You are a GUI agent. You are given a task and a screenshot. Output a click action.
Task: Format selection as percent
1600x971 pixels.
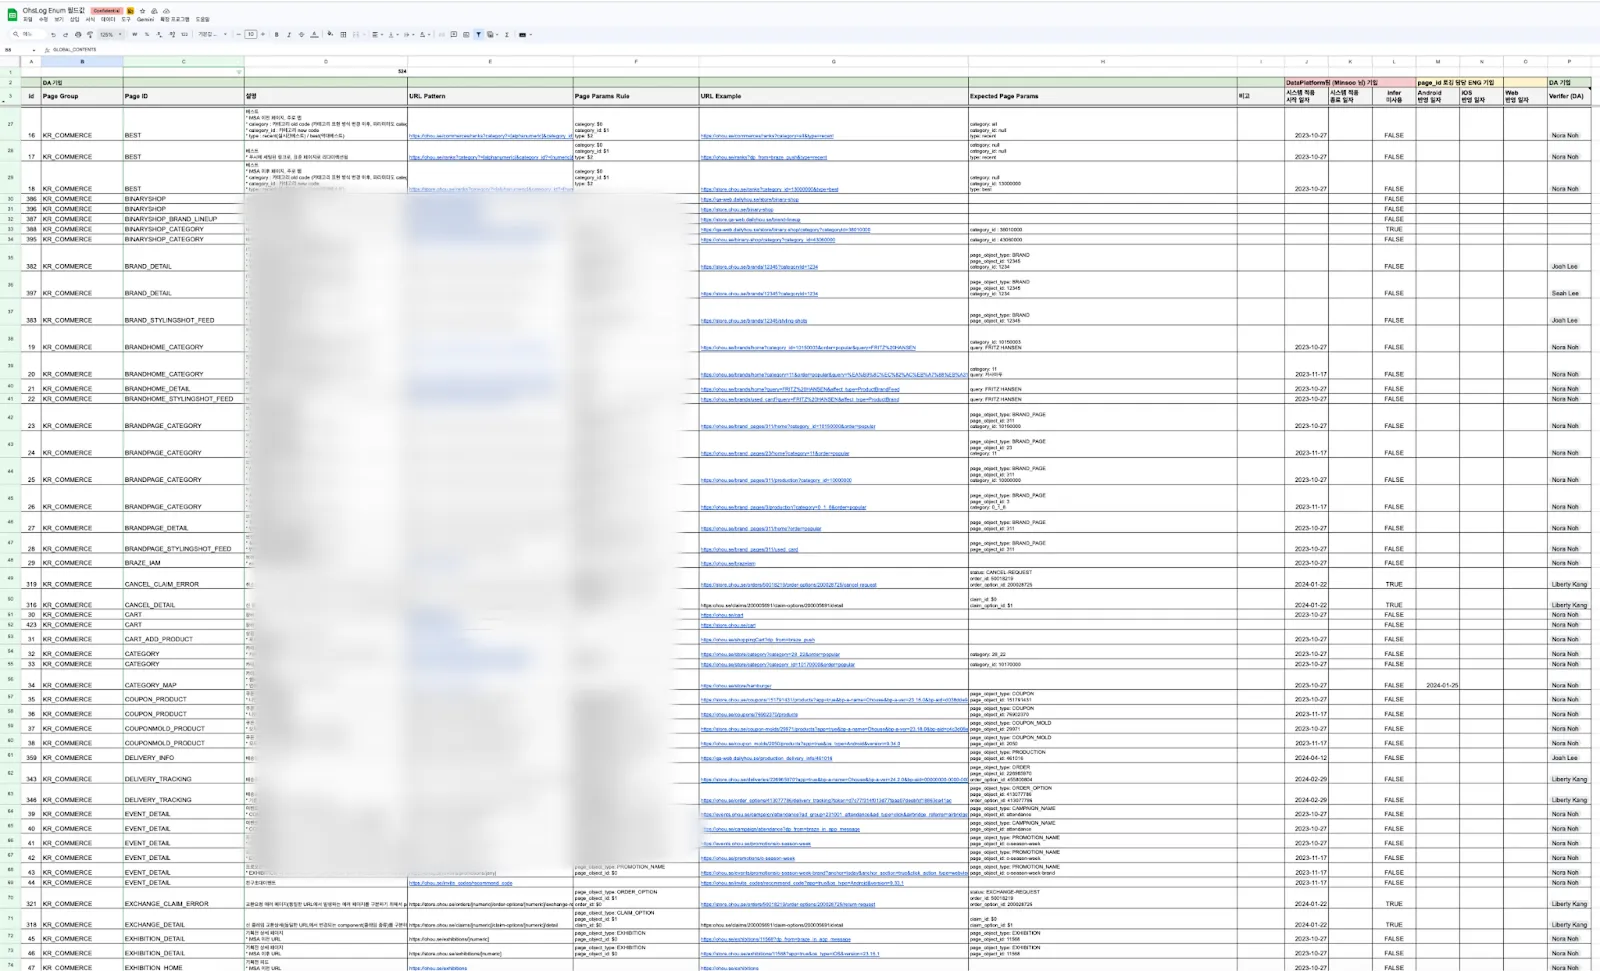pos(147,34)
